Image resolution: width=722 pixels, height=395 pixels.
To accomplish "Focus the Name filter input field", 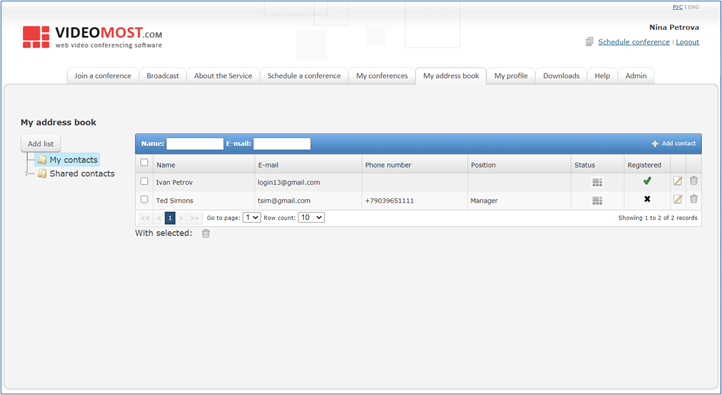I will point(195,144).
